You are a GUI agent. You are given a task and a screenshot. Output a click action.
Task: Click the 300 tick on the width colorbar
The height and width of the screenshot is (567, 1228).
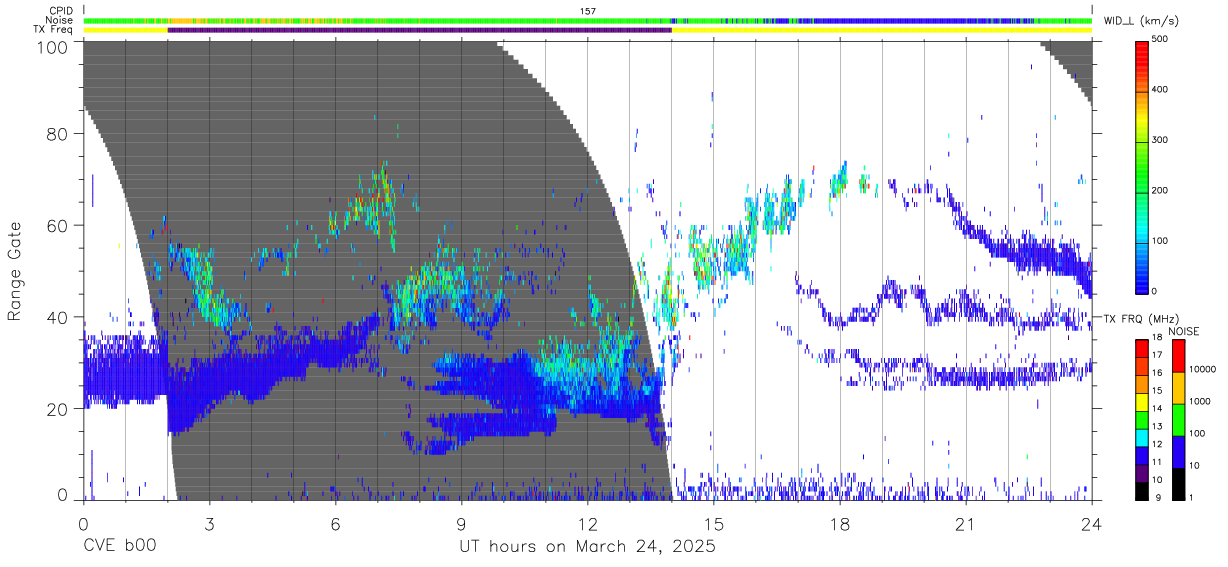tap(1159, 140)
